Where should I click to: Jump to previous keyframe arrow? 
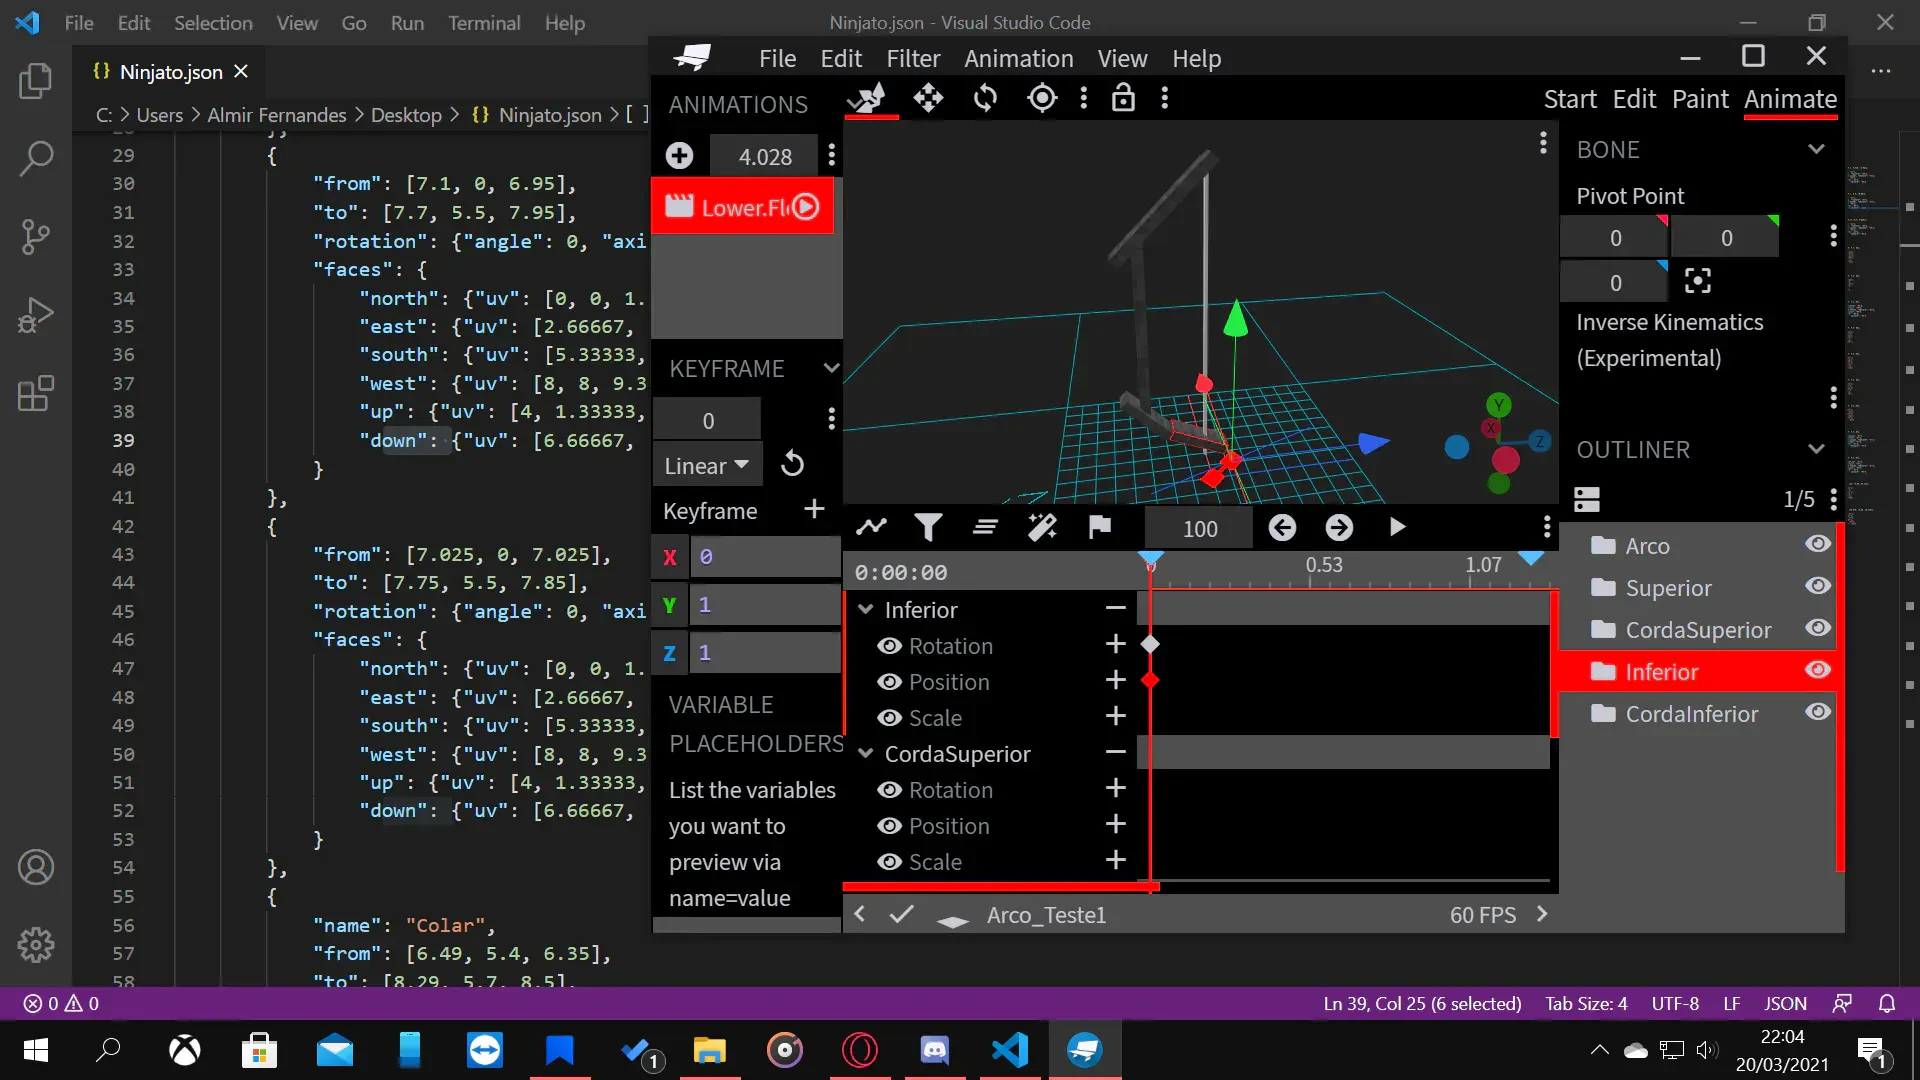[x=1282, y=527]
